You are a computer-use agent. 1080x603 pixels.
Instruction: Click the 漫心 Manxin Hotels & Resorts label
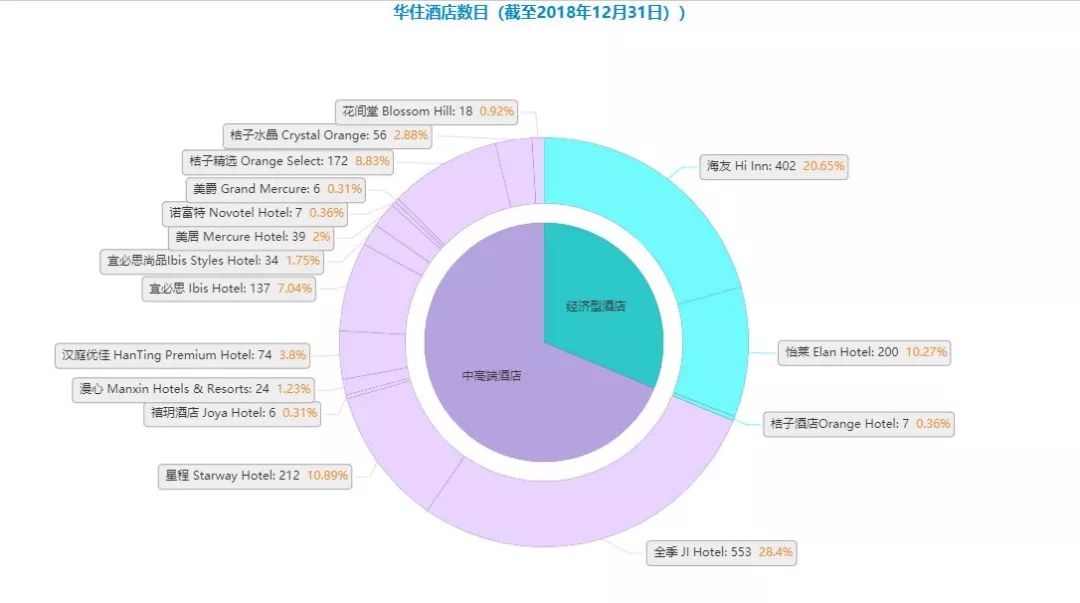coord(194,389)
